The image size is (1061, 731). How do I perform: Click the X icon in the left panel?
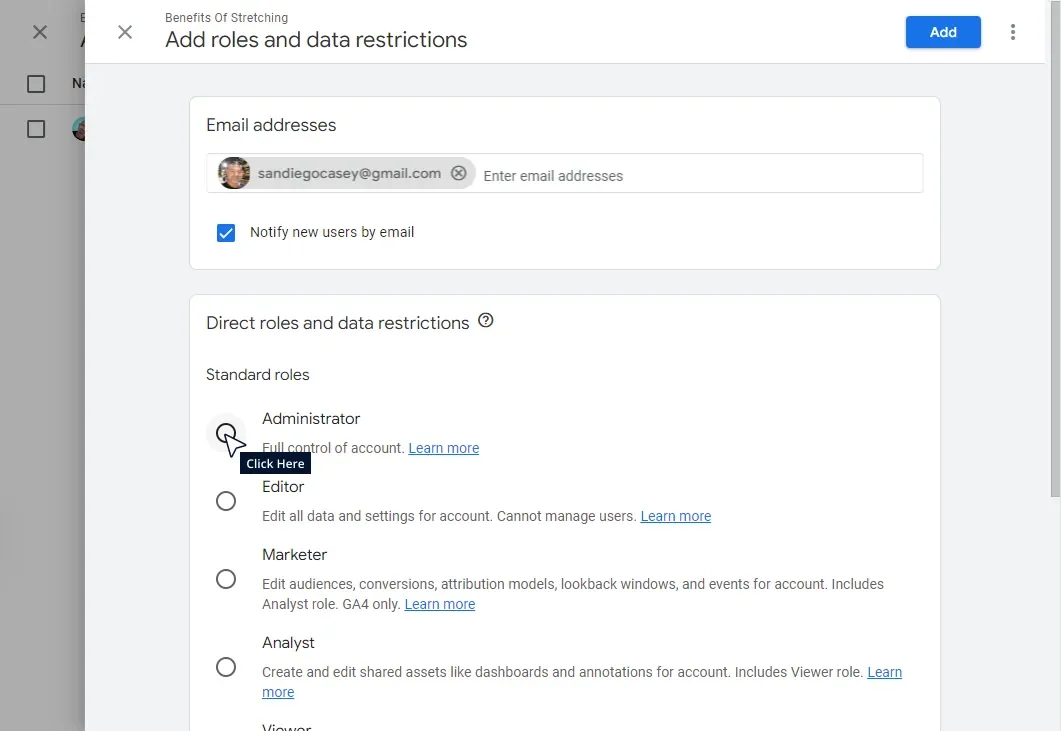[39, 32]
